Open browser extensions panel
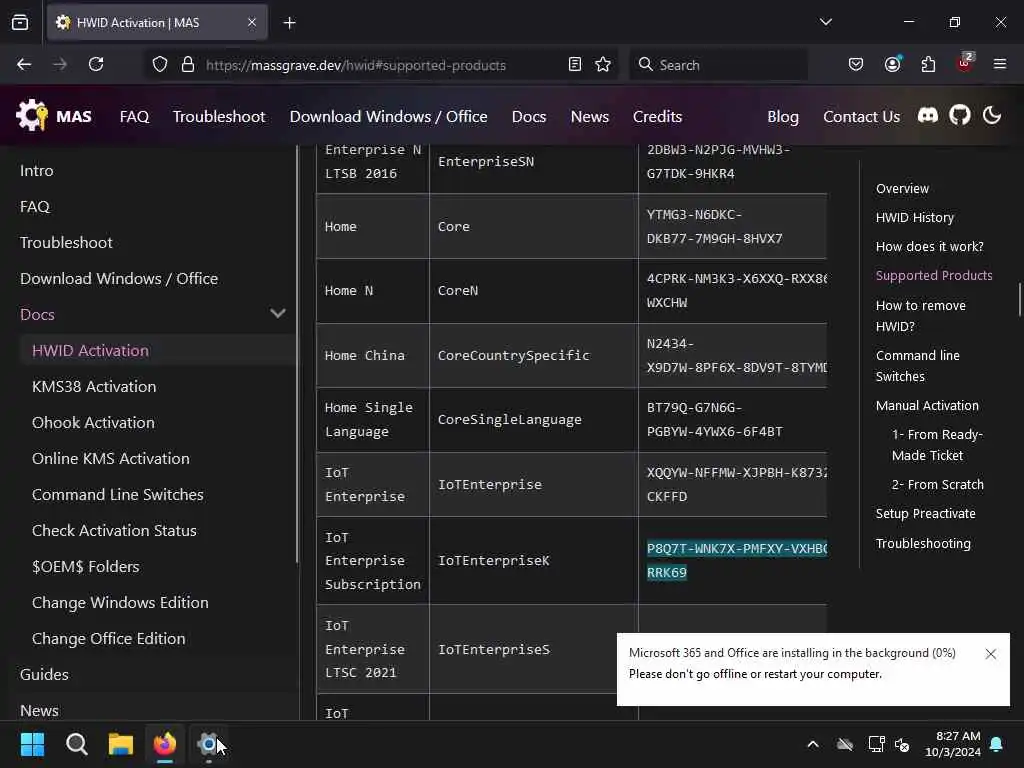Viewport: 1024px width, 768px height. point(928,64)
